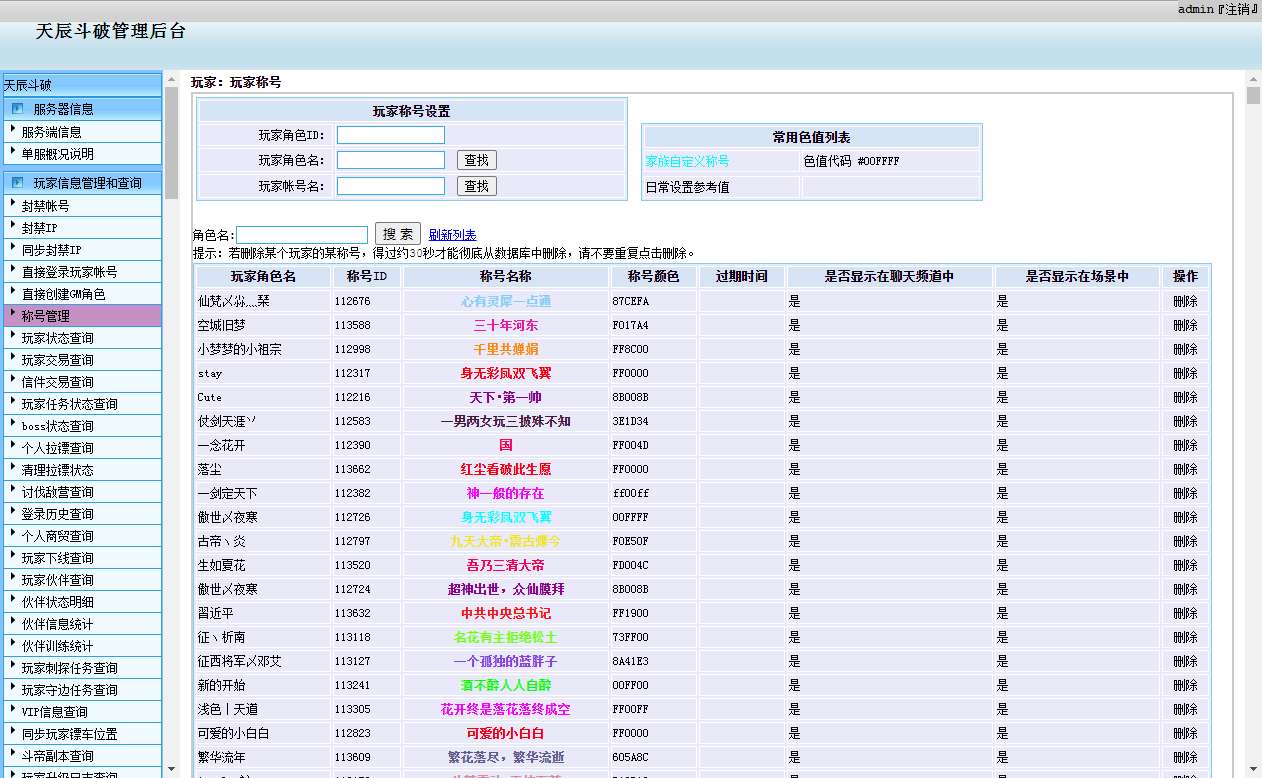Log out via the 注销 link
Screen dimensions: 1262x778
tap(1236, 9)
